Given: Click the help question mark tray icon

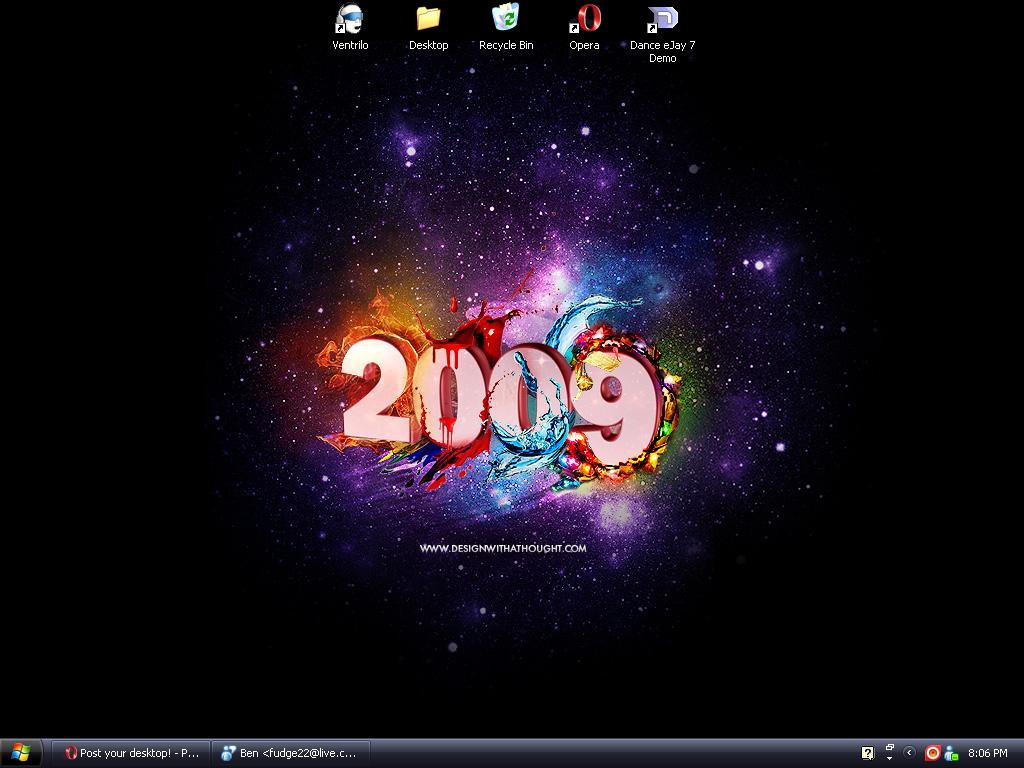Looking at the screenshot, I should (x=867, y=753).
